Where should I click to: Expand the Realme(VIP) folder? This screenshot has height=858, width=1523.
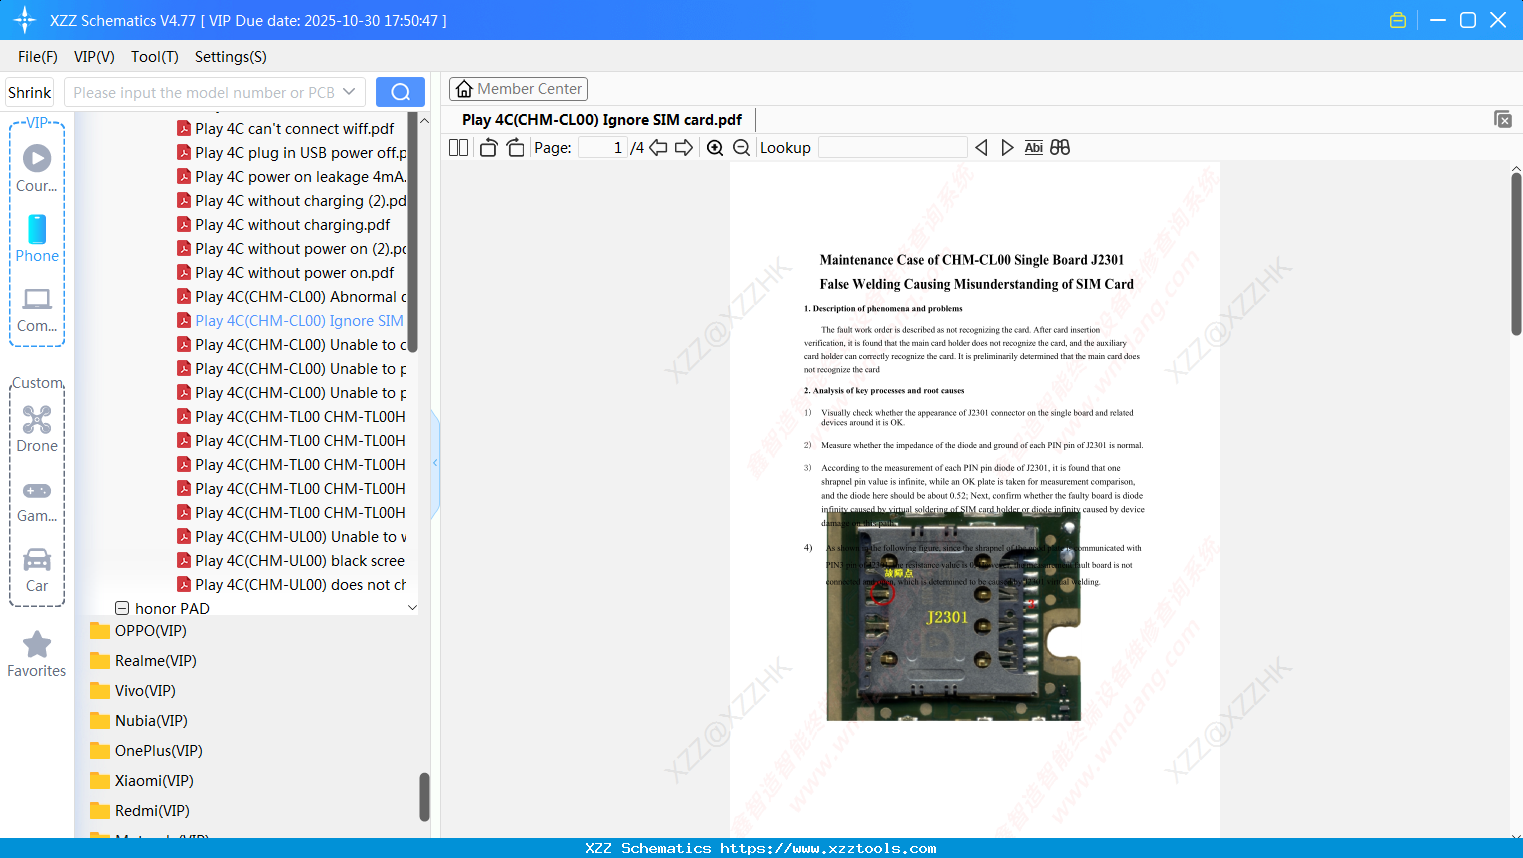(143, 661)
